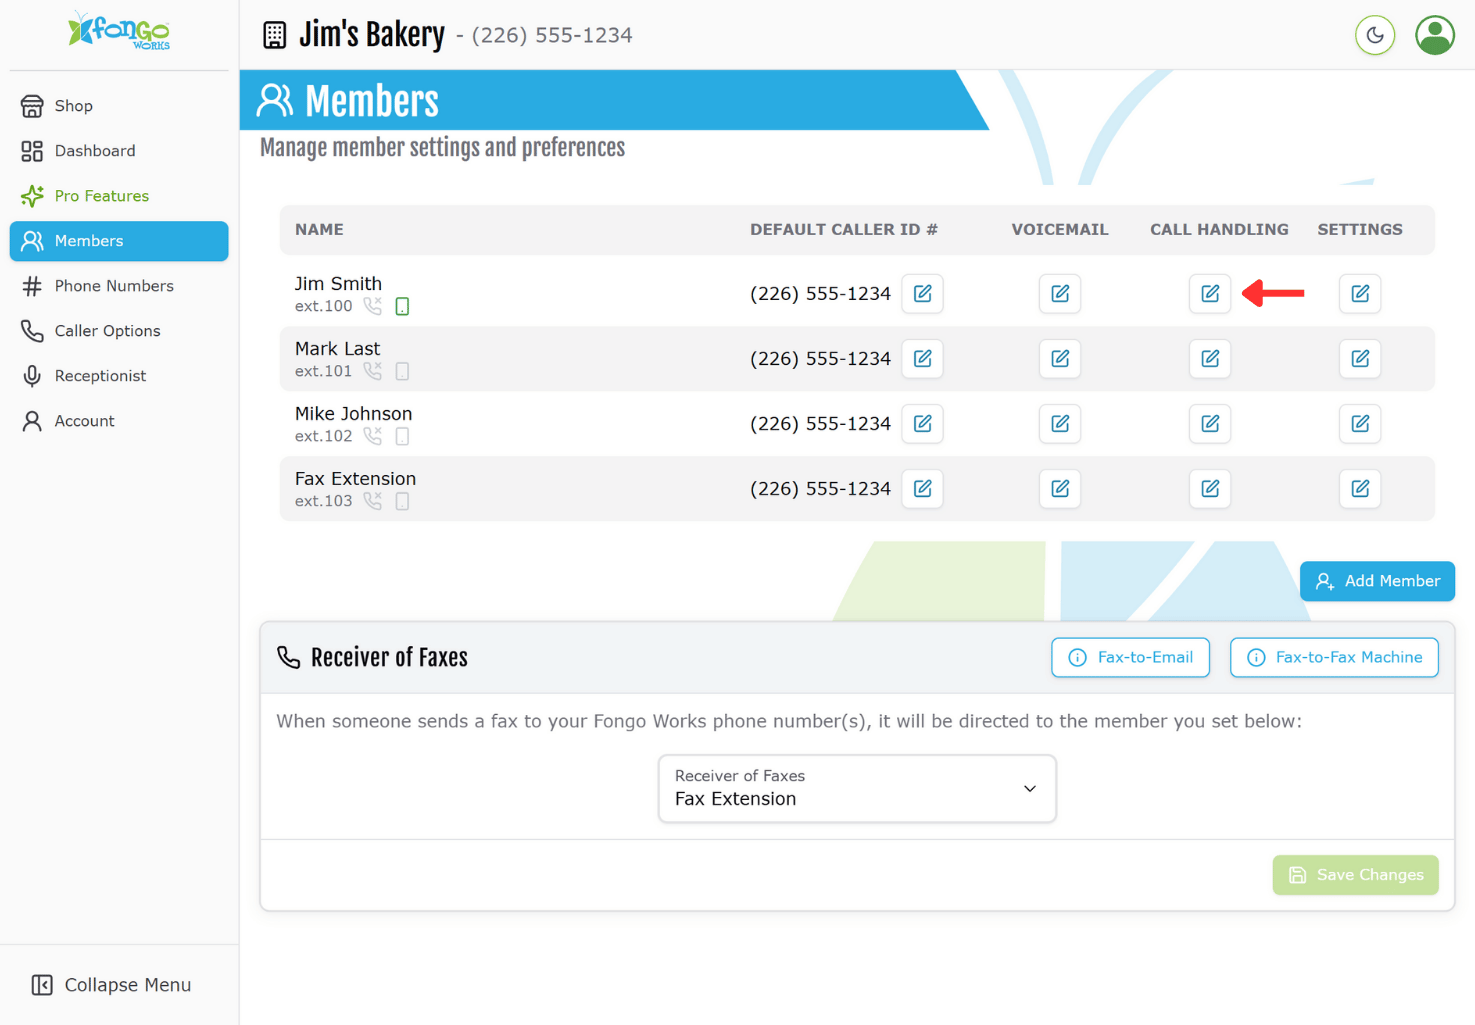Open the Receiver of Faxes dropdown
This screenshot has width=1475, height=1025.
pos(857,788)
